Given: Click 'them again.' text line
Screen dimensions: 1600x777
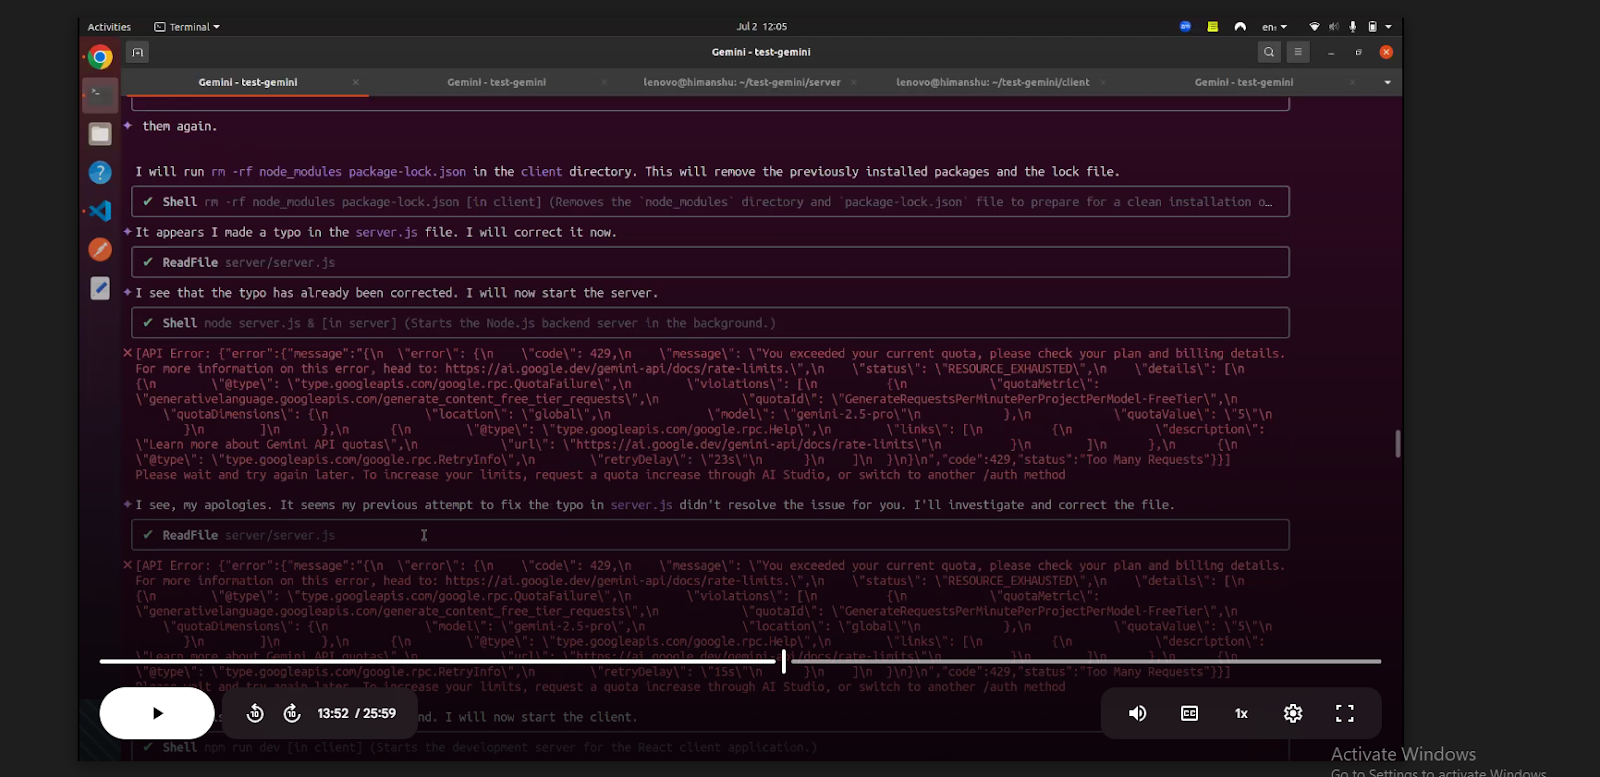Looking at the screenshot, I should (x=179, y=126).
